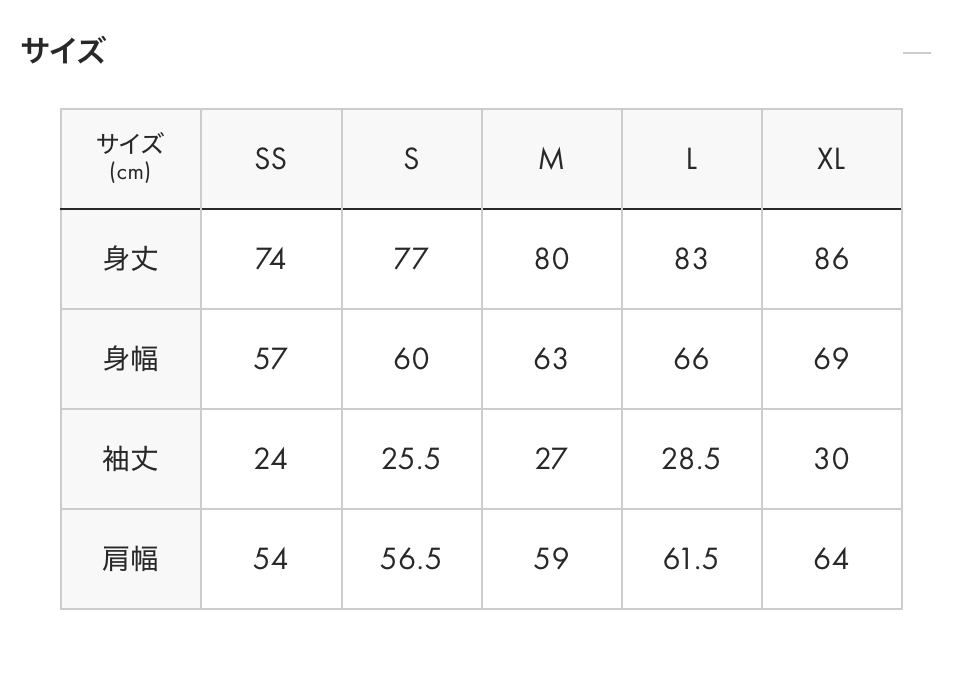The height and width of the screenshot is (683, 977).
Task: Click the 袖丈 value 28.5 for L
Action: [x=691, y=459]
